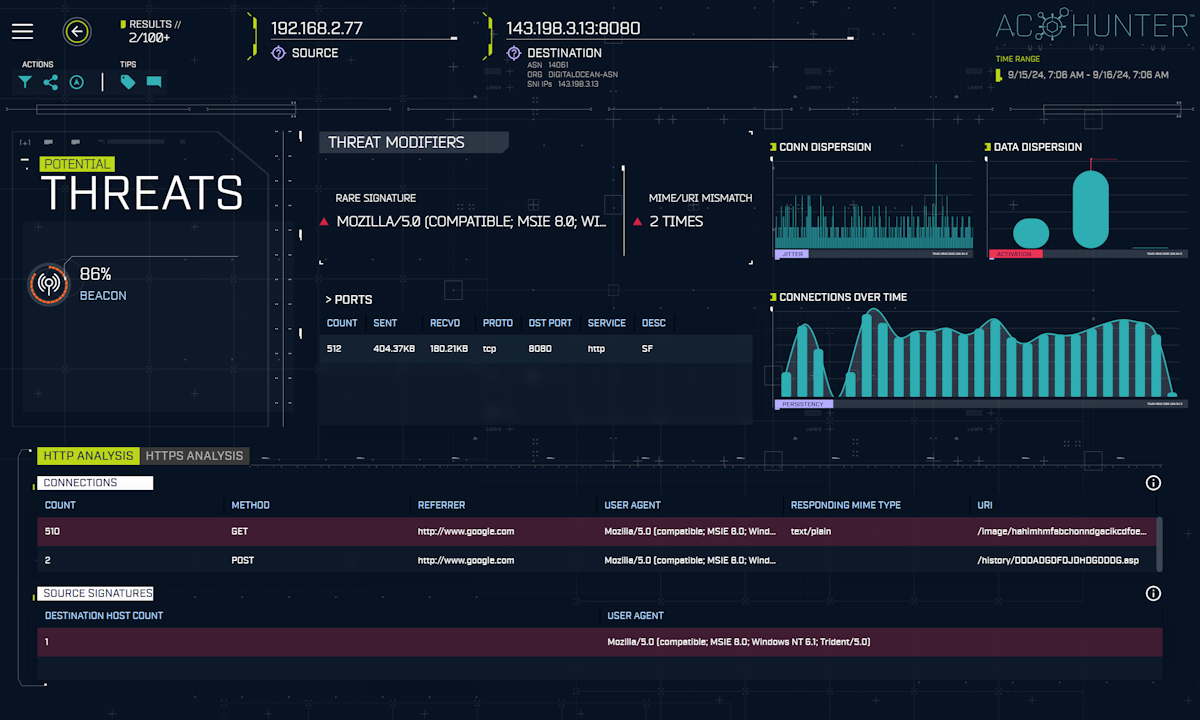
Task: Click the Source target icon
Action: (278, 53)
